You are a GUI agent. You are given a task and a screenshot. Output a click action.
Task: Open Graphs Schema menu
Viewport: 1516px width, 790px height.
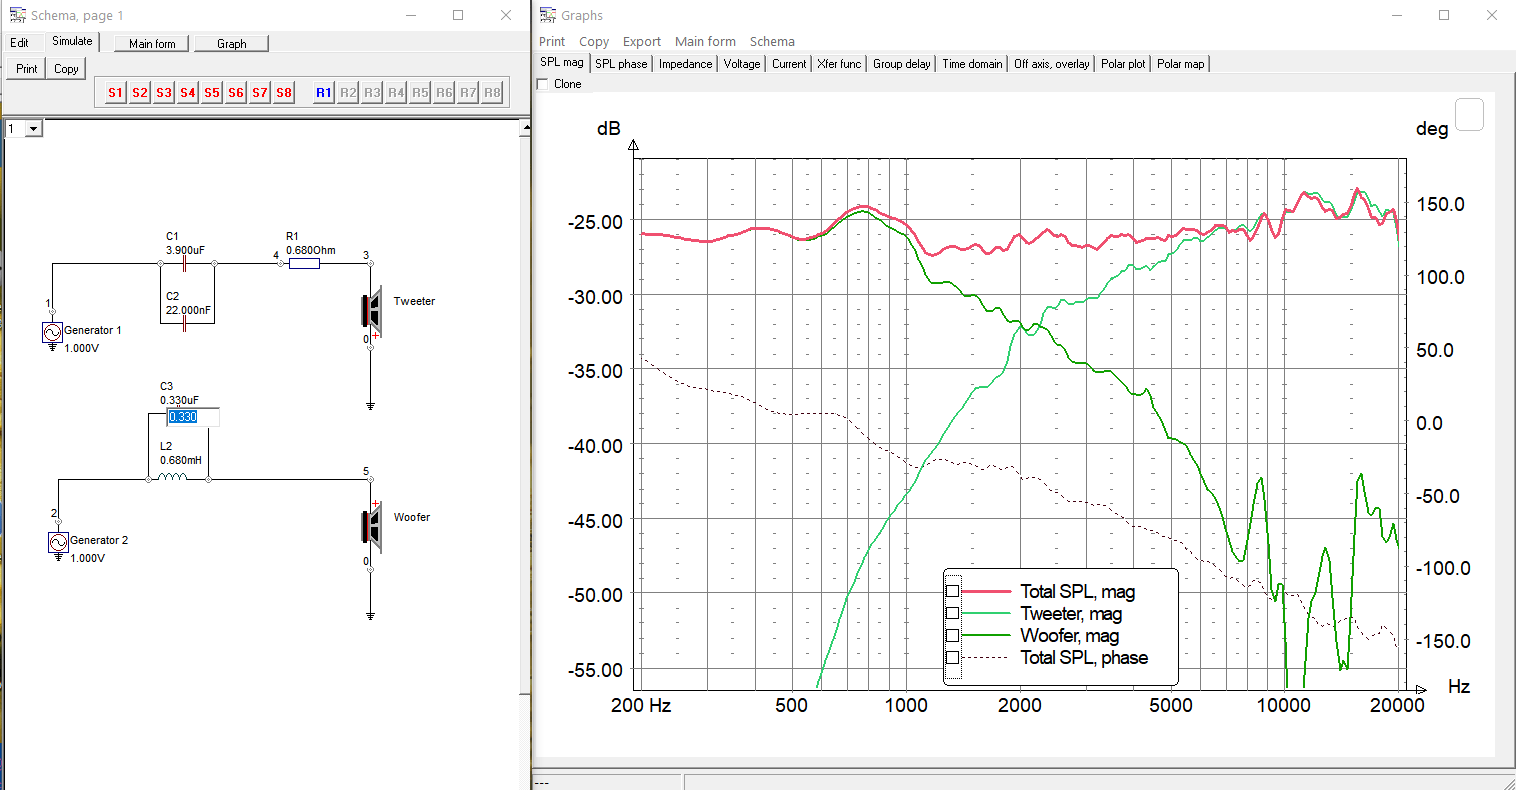click(773, 42)
